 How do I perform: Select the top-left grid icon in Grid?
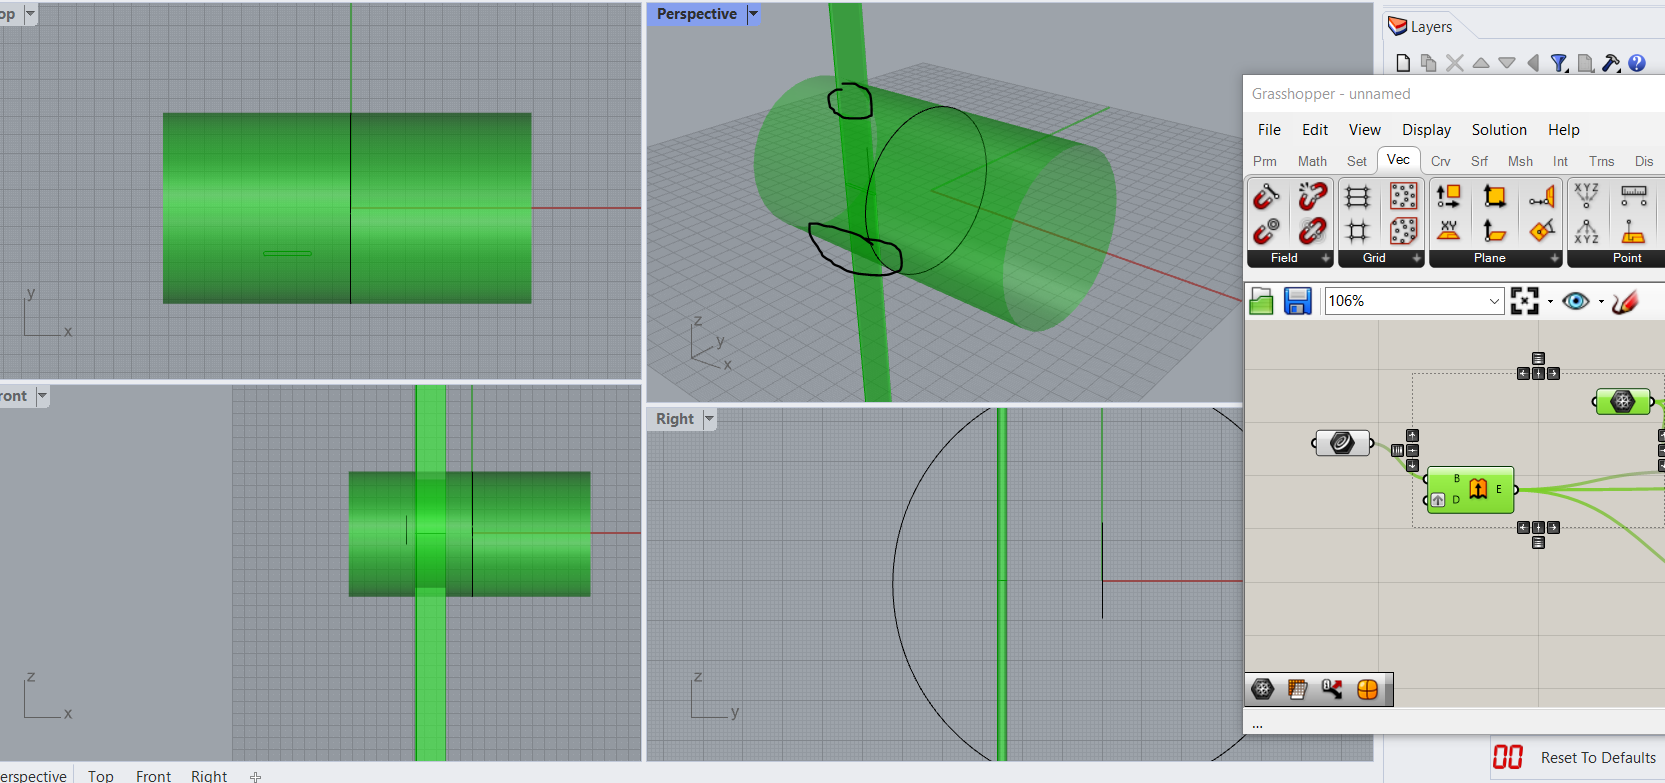click(1357, 196)
